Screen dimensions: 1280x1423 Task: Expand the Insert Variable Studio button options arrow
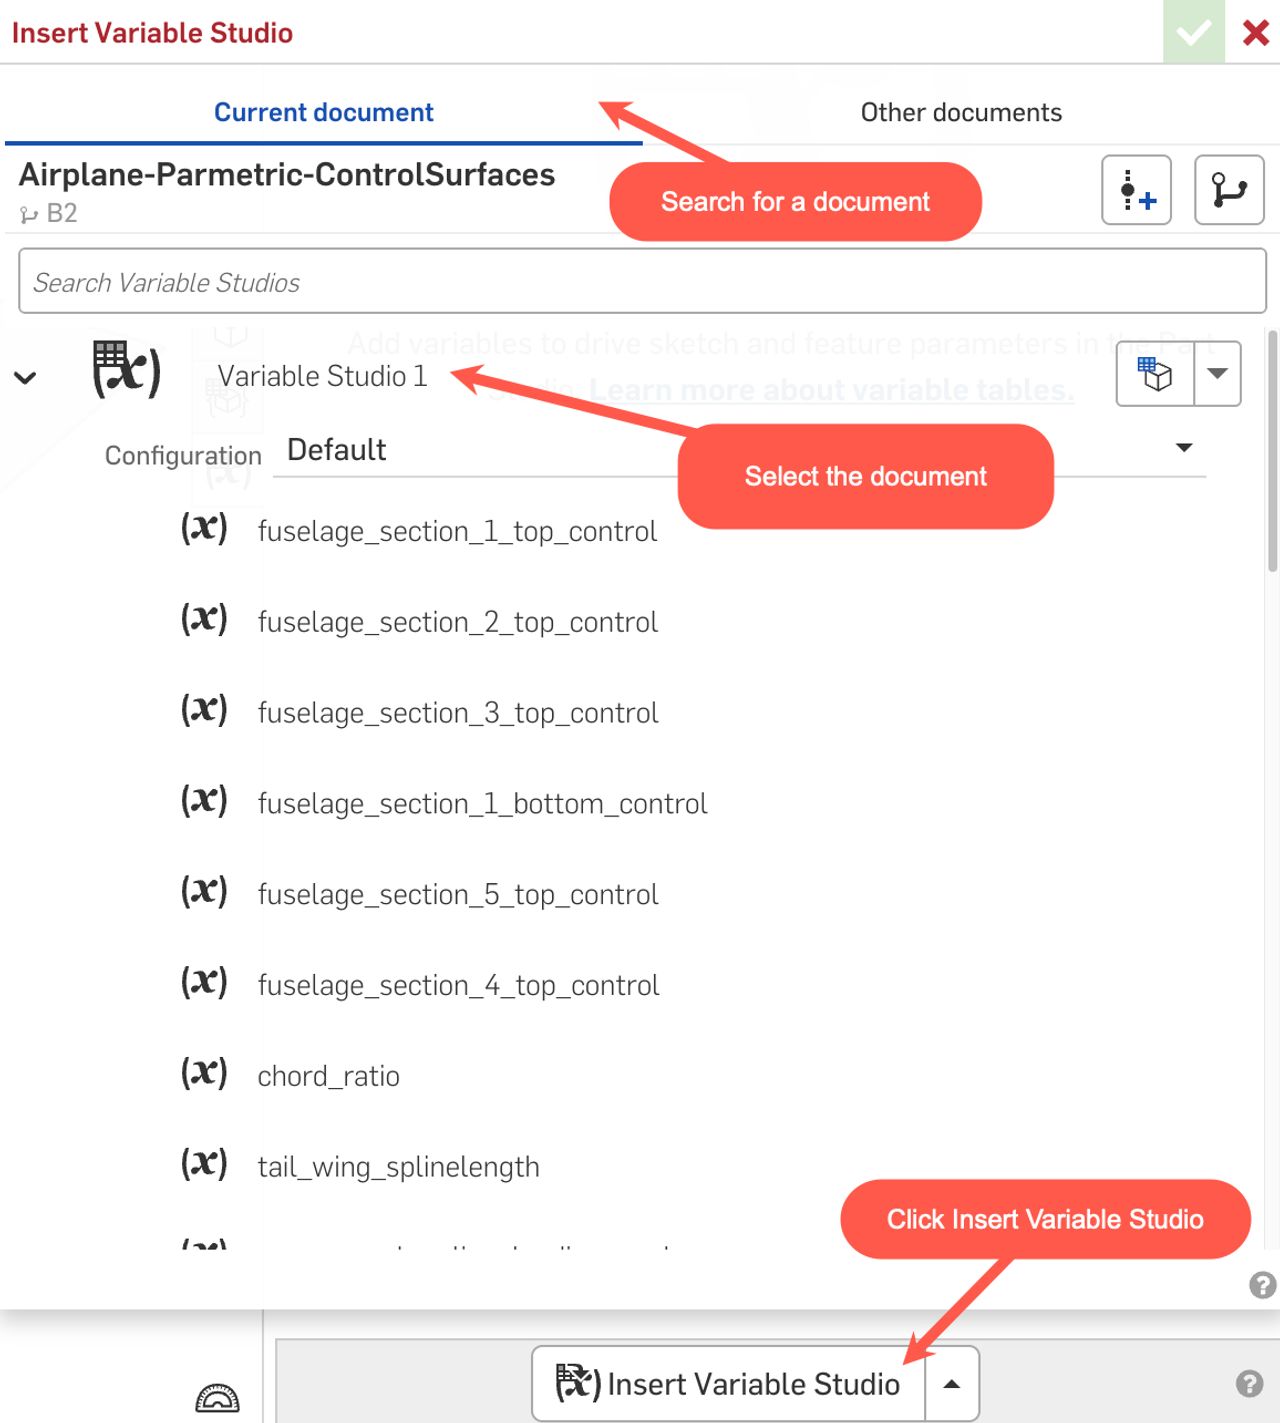950,1384
